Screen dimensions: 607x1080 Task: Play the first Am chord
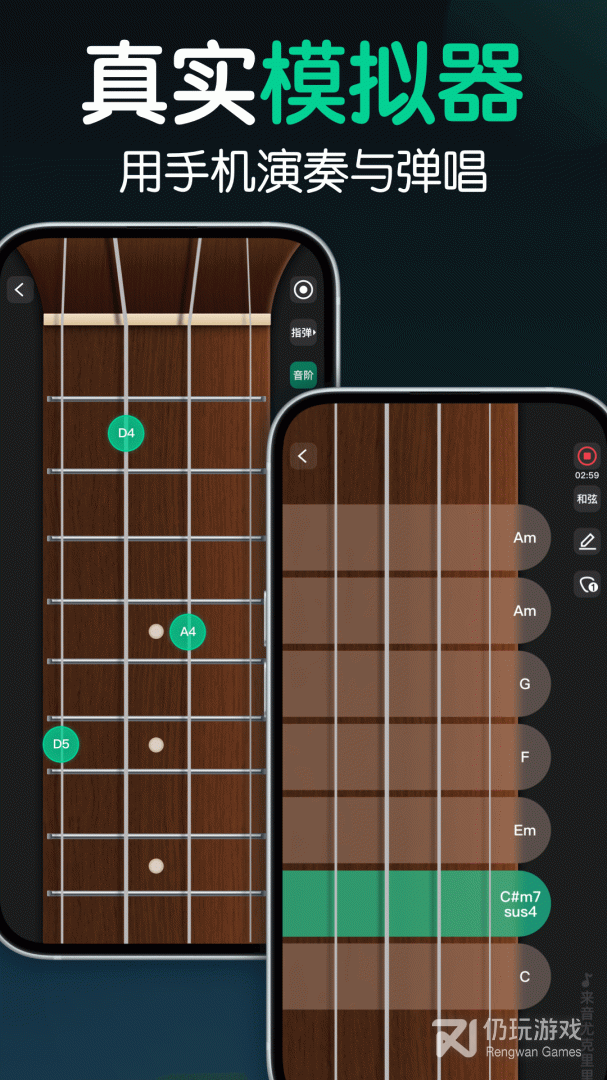point(416,537)
